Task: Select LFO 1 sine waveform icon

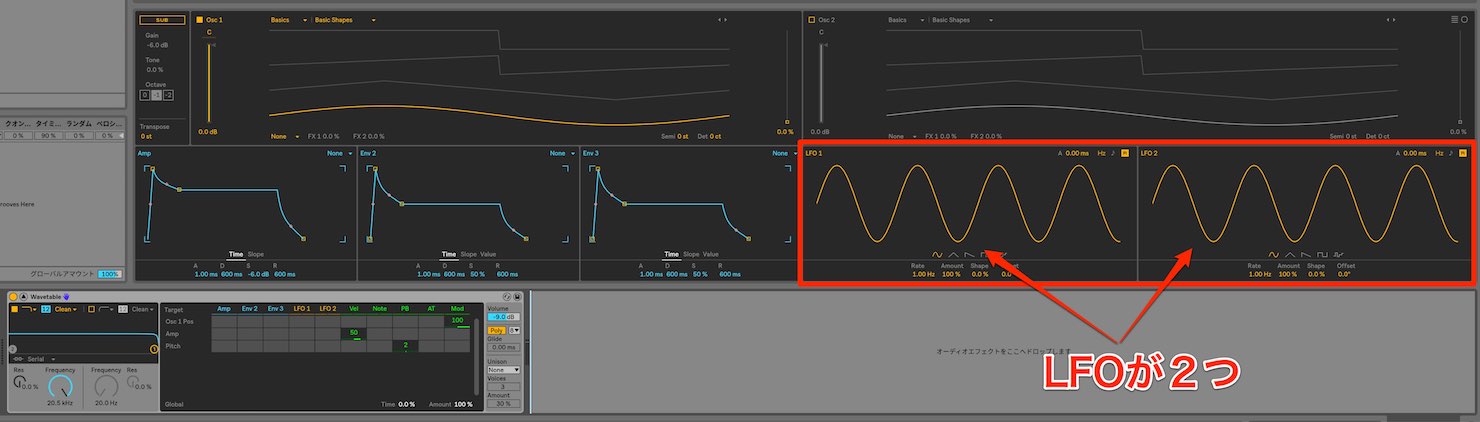Action: coord(937,255)
